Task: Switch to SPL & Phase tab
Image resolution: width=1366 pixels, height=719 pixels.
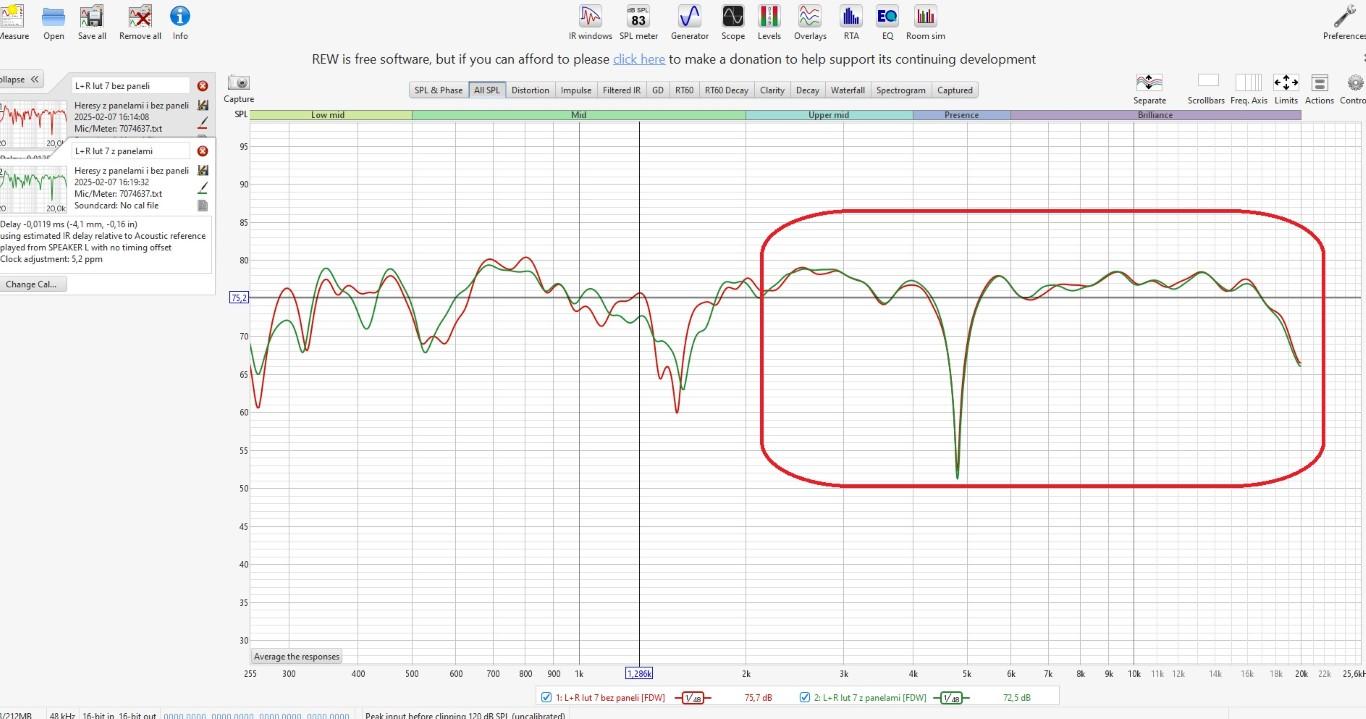Action: [438, 90]
